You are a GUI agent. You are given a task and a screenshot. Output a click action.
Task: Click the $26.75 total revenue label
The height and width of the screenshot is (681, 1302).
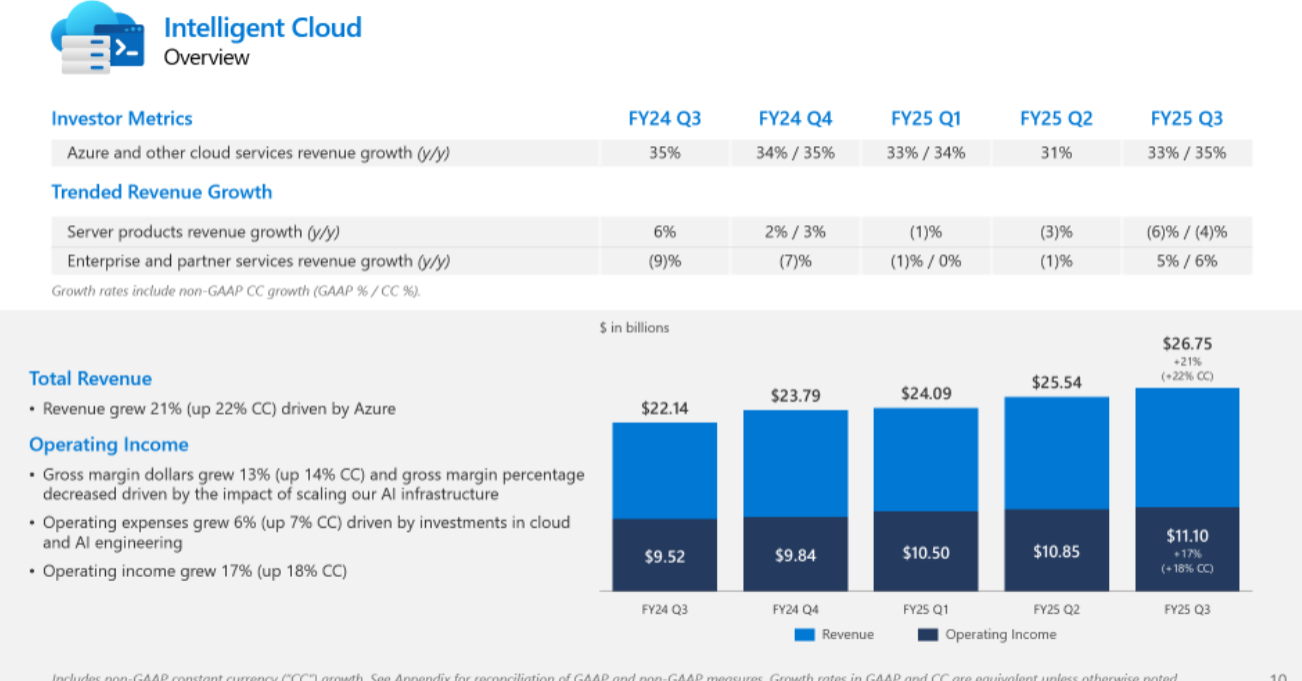(x=1187, y=344)
